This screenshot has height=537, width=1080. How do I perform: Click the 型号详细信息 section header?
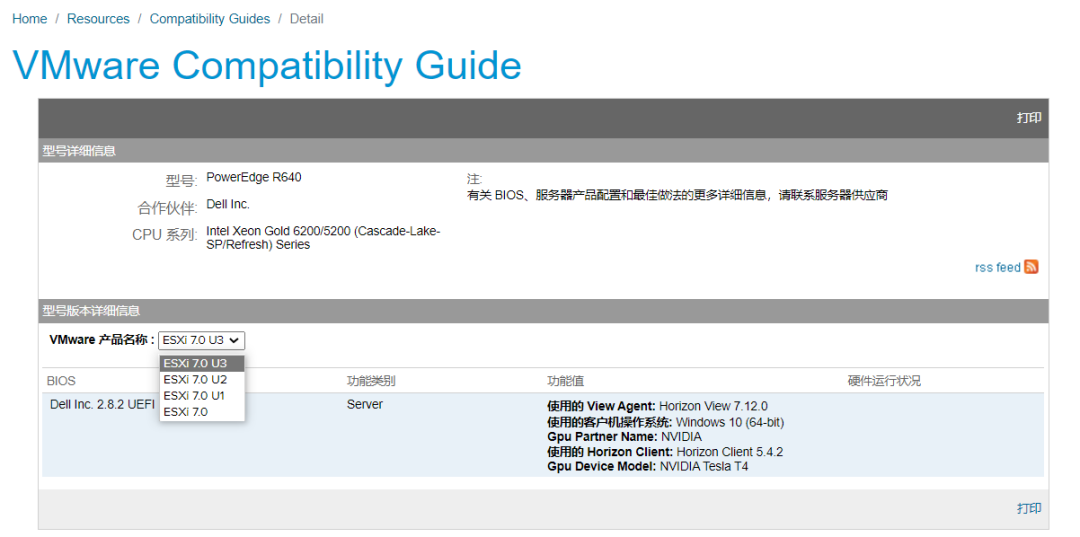pos(79,151)
